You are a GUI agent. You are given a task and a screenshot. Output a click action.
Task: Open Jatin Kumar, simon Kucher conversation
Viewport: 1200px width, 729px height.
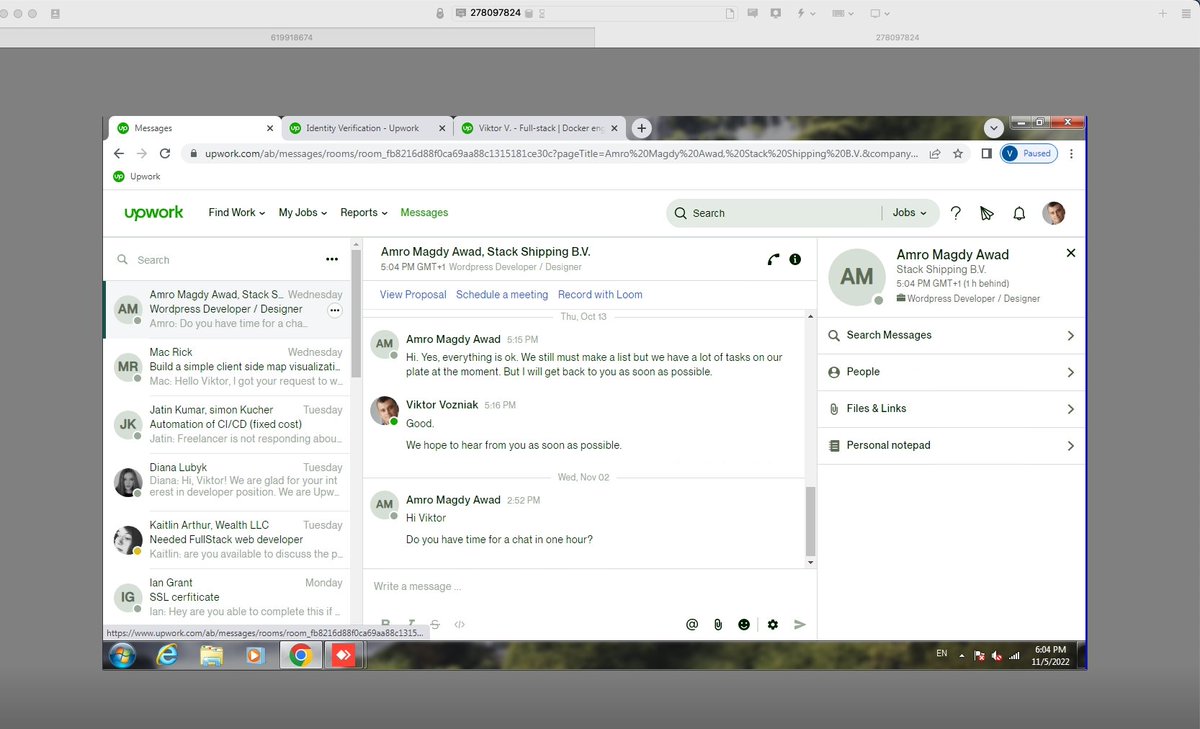[227, 425]
